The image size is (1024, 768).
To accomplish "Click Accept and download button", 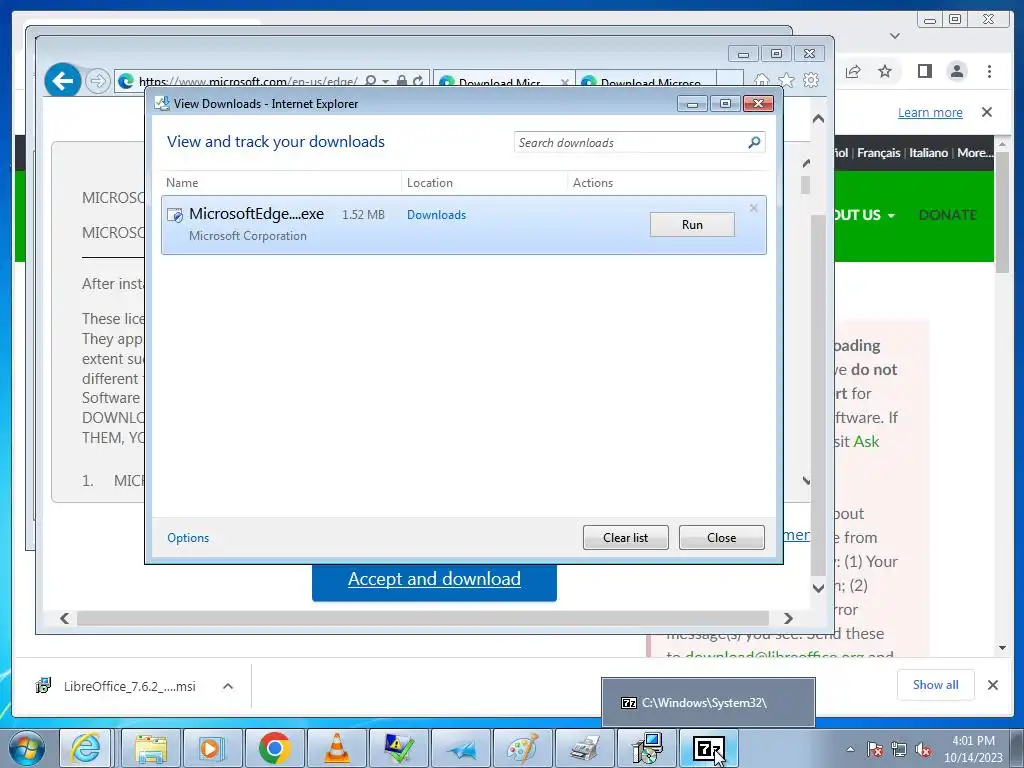I will pos(434,579).
